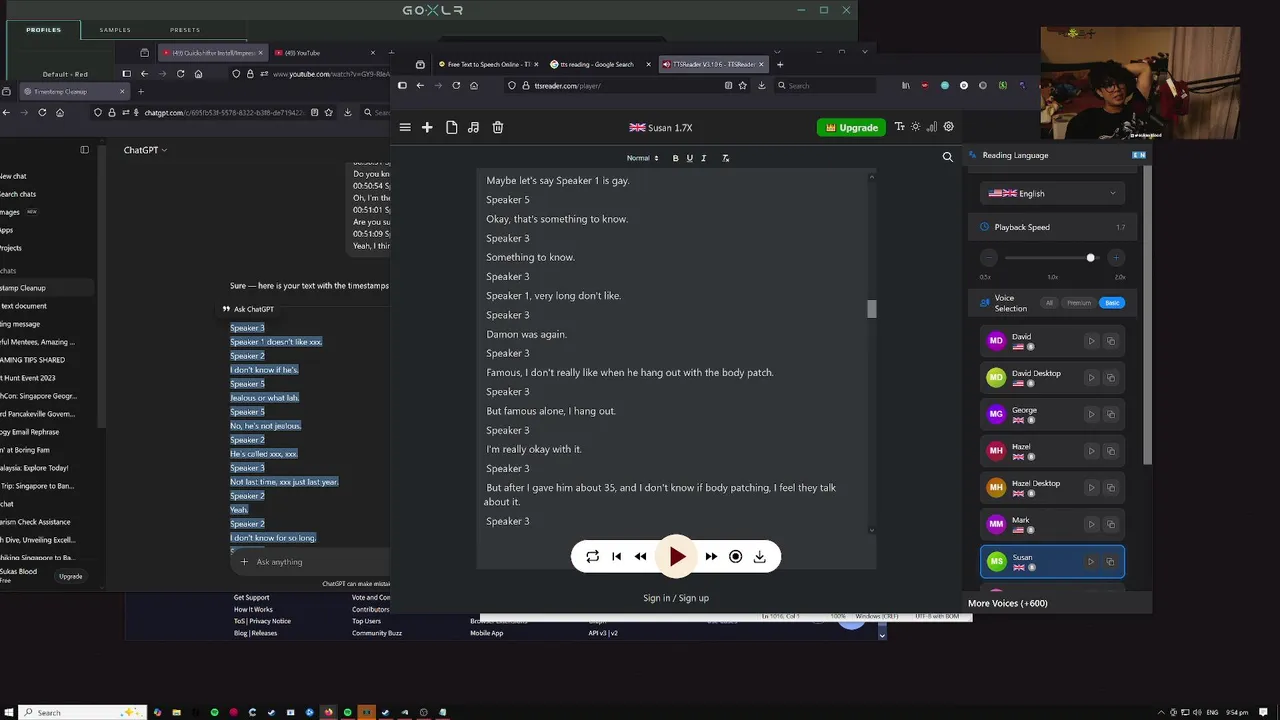Image resolution: width=1280 pixels, height=720 pixels.
Task: Click the record circle icon in player bar
Action: 735,557
